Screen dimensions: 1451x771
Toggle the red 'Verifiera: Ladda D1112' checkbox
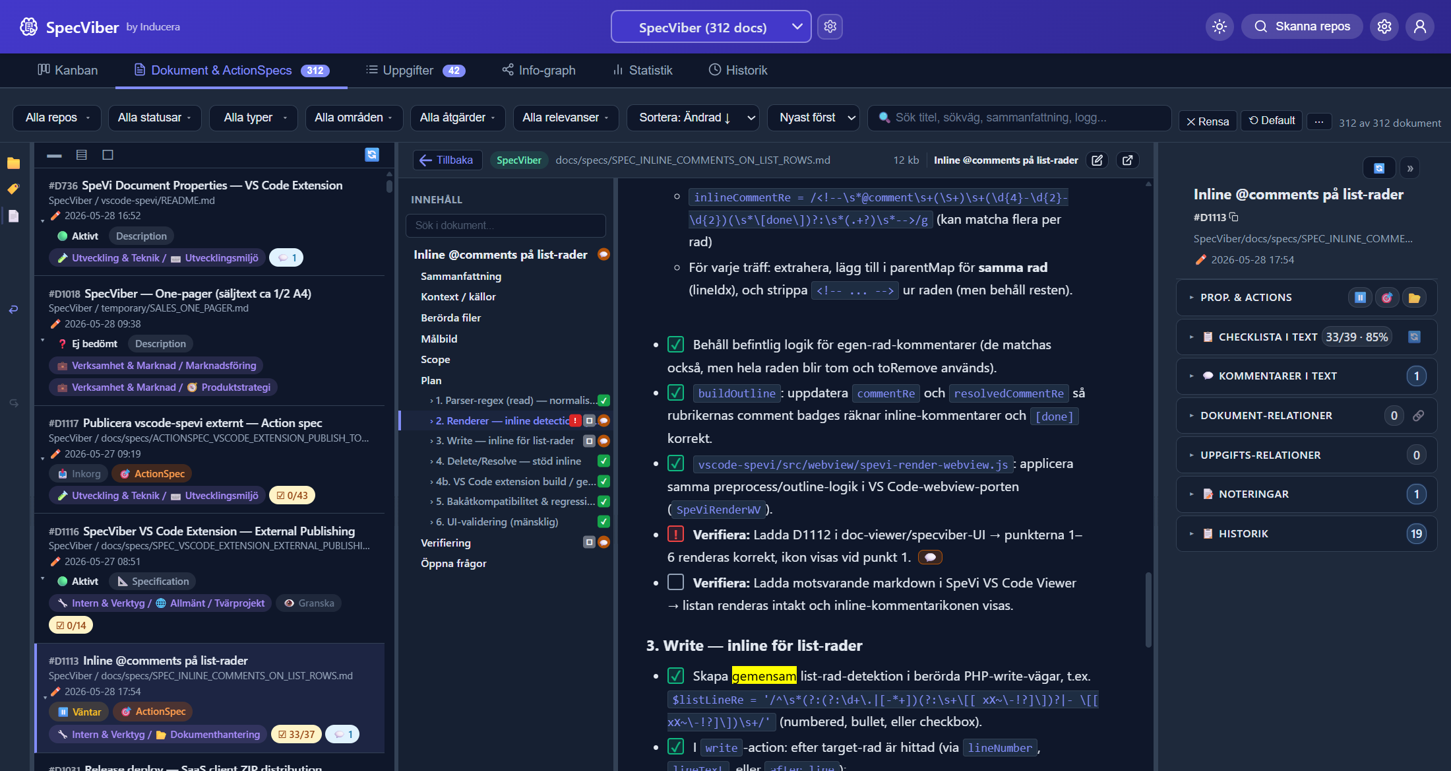tap(676, 534)
